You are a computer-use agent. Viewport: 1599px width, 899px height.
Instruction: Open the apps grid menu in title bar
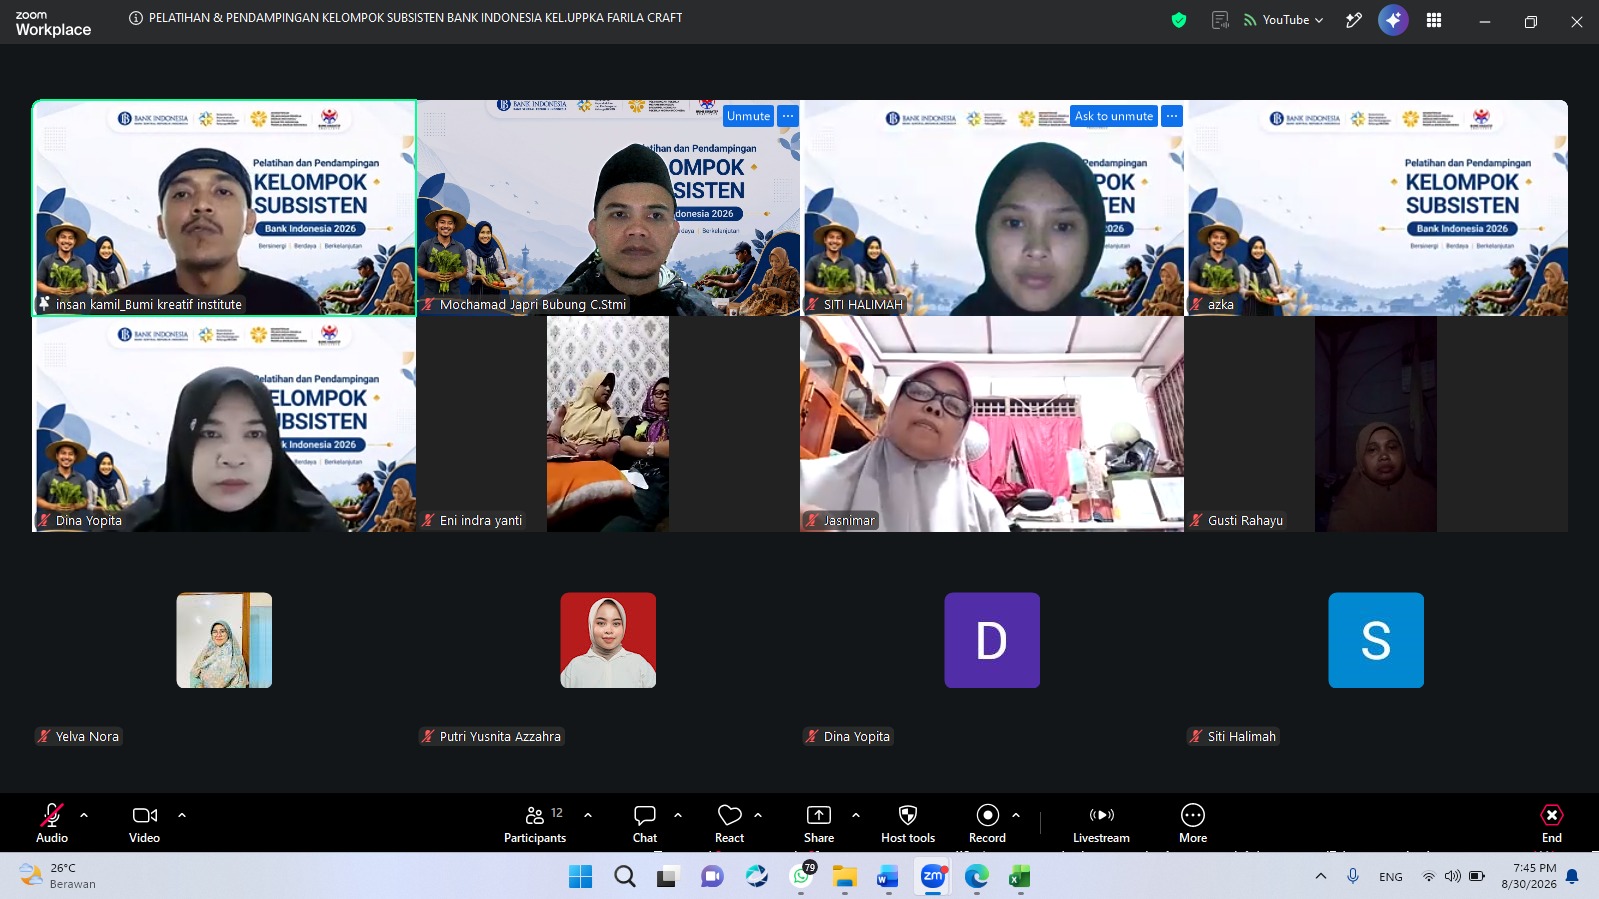1434,20
